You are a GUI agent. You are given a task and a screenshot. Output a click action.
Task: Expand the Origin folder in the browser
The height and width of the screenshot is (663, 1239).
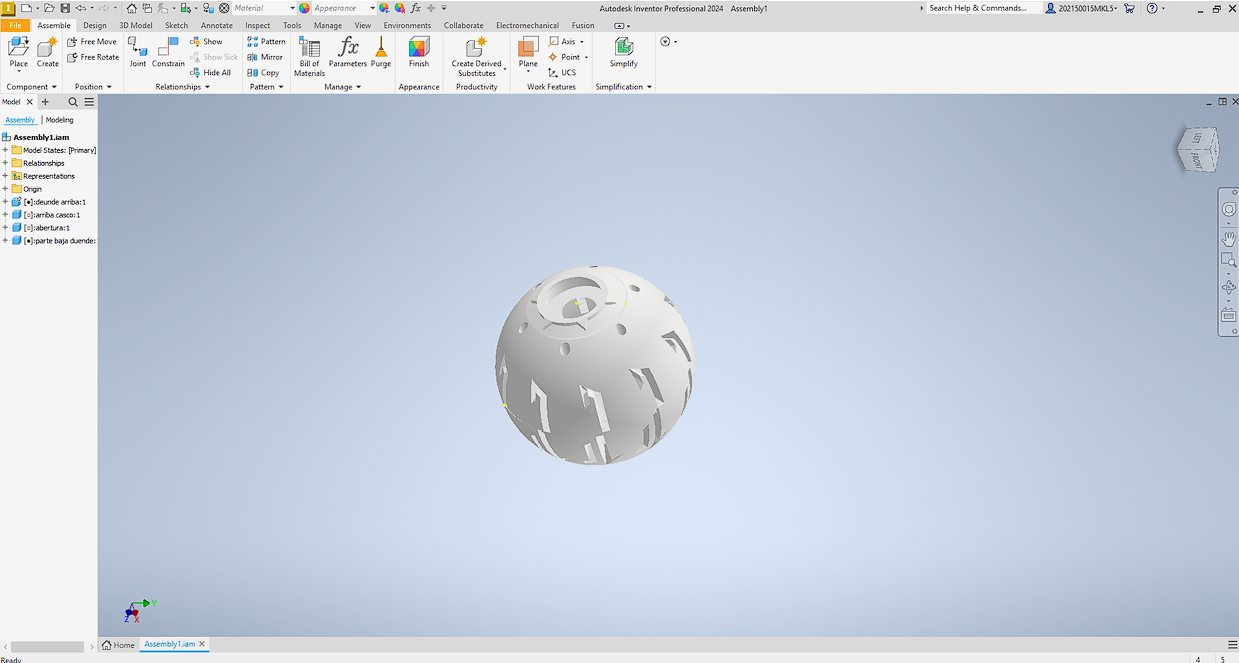coord(6,188)
